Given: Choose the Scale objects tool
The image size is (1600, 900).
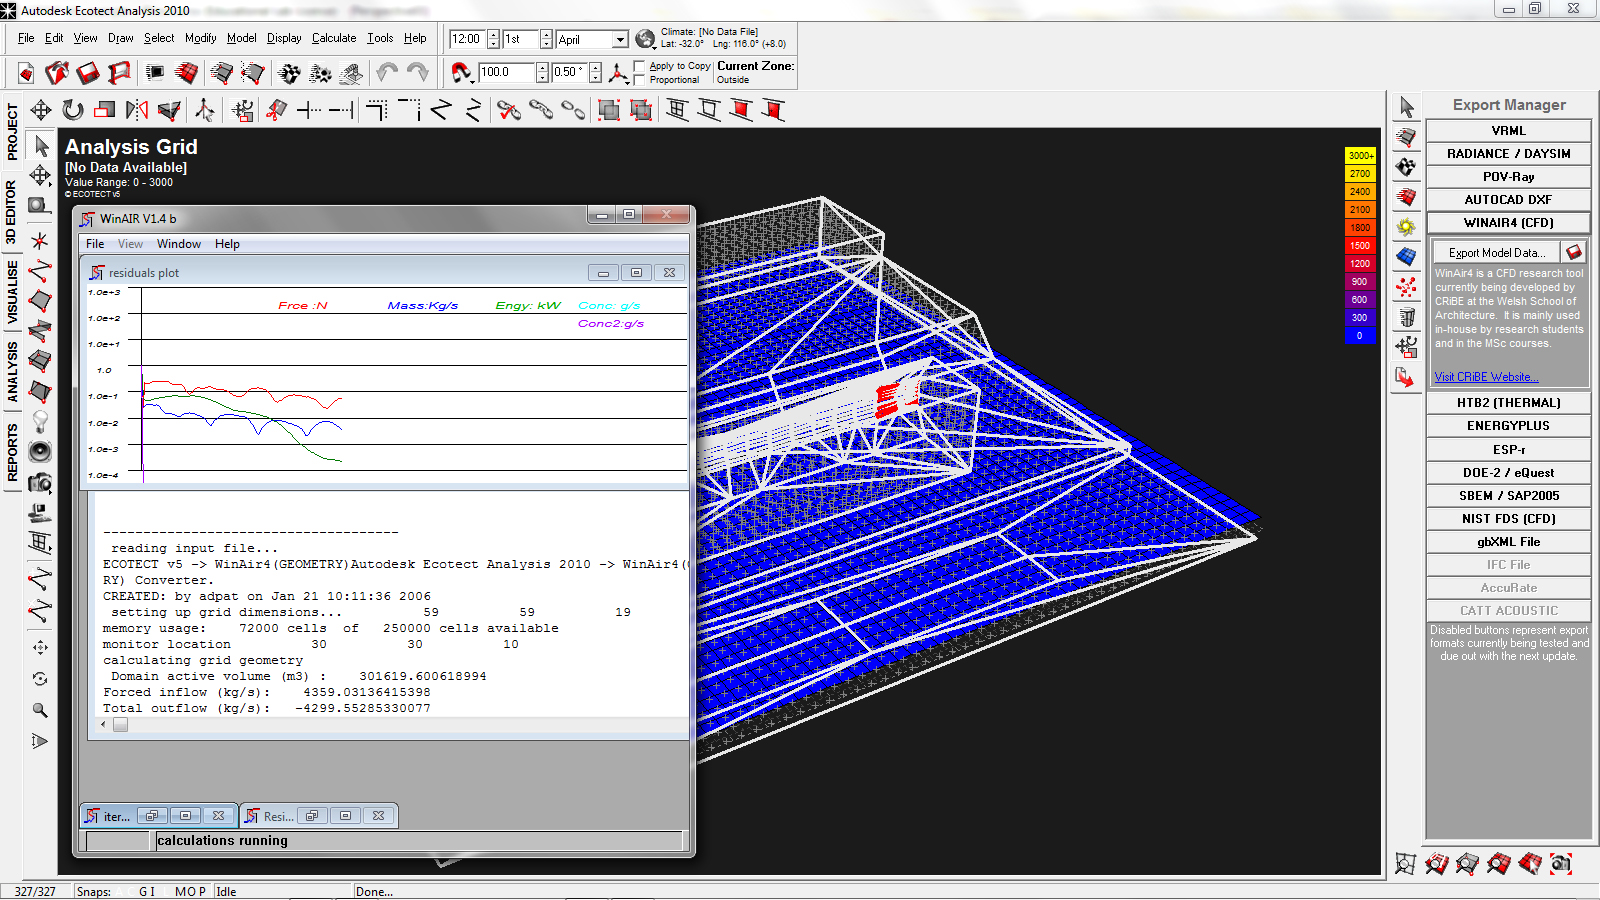Looking at the screenshot, I should click(104, 110).
